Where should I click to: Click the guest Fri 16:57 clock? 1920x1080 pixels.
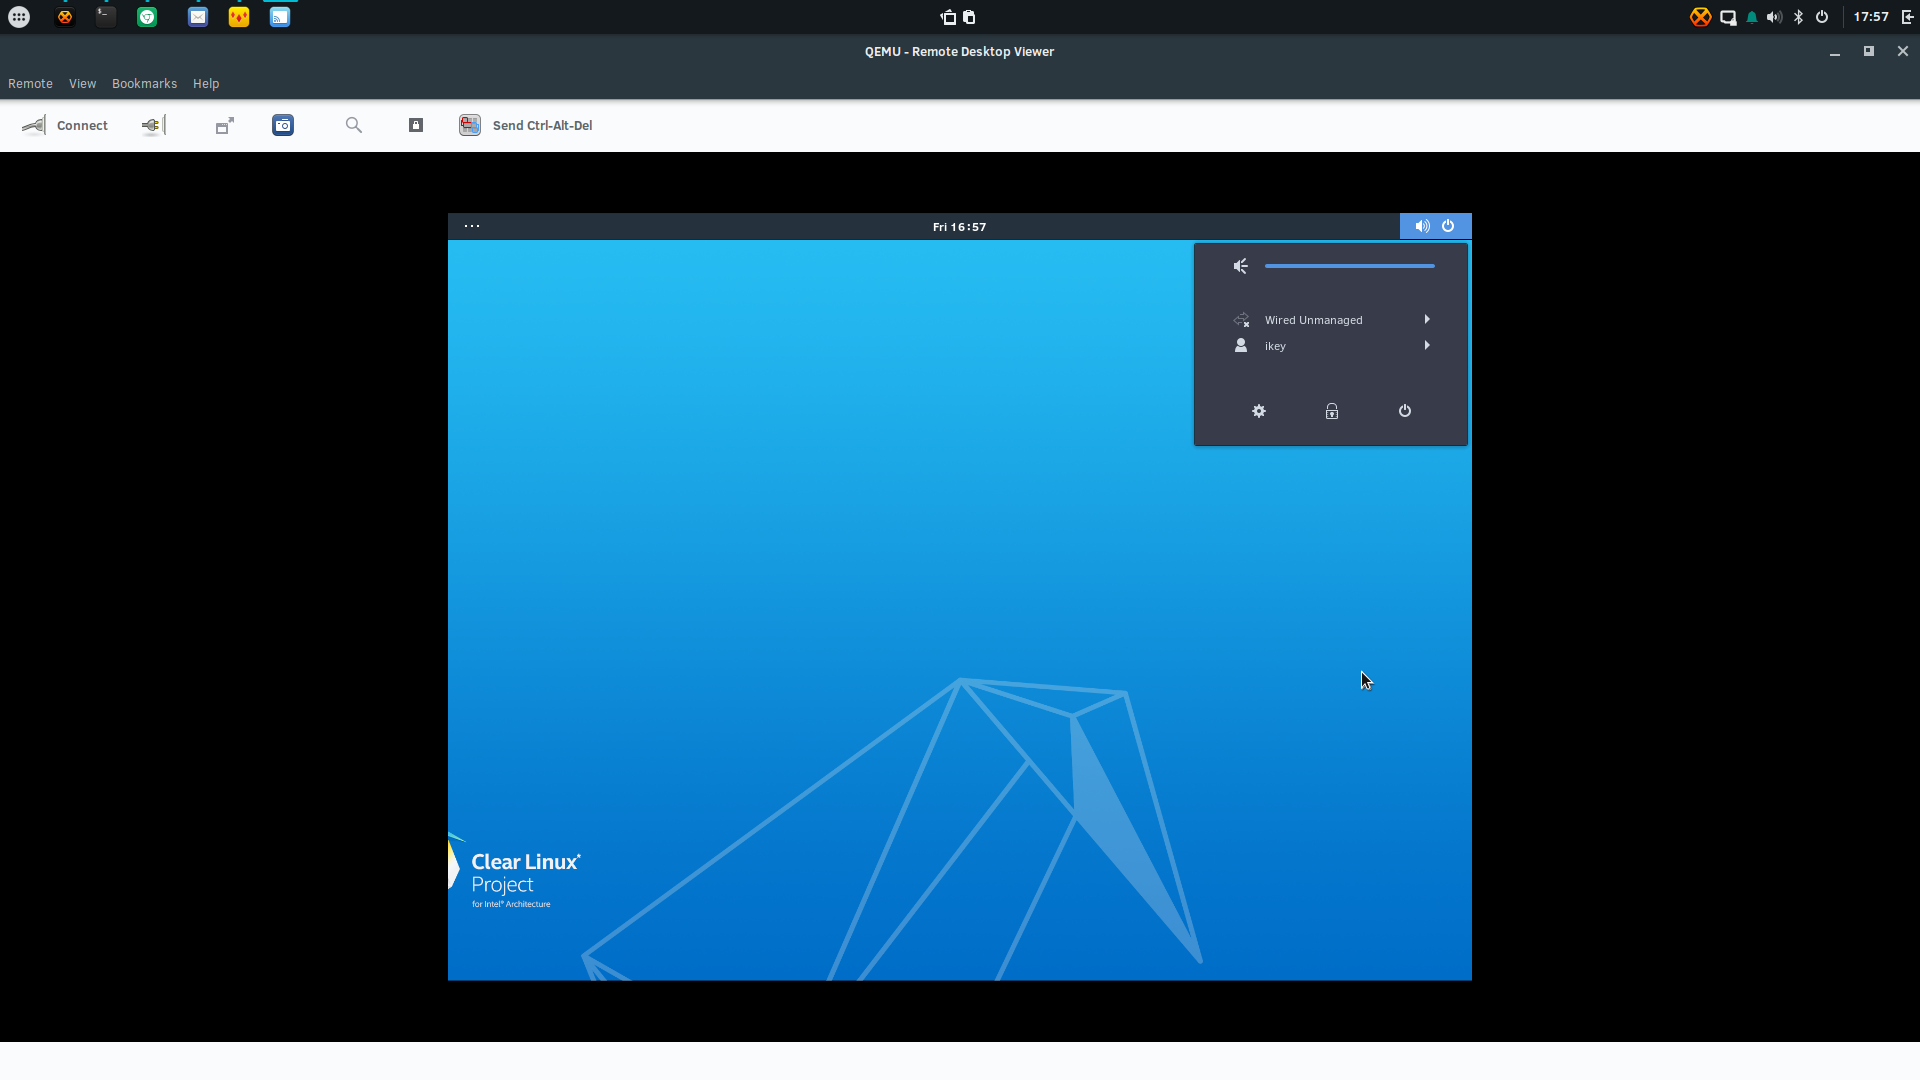coord(959,227)
